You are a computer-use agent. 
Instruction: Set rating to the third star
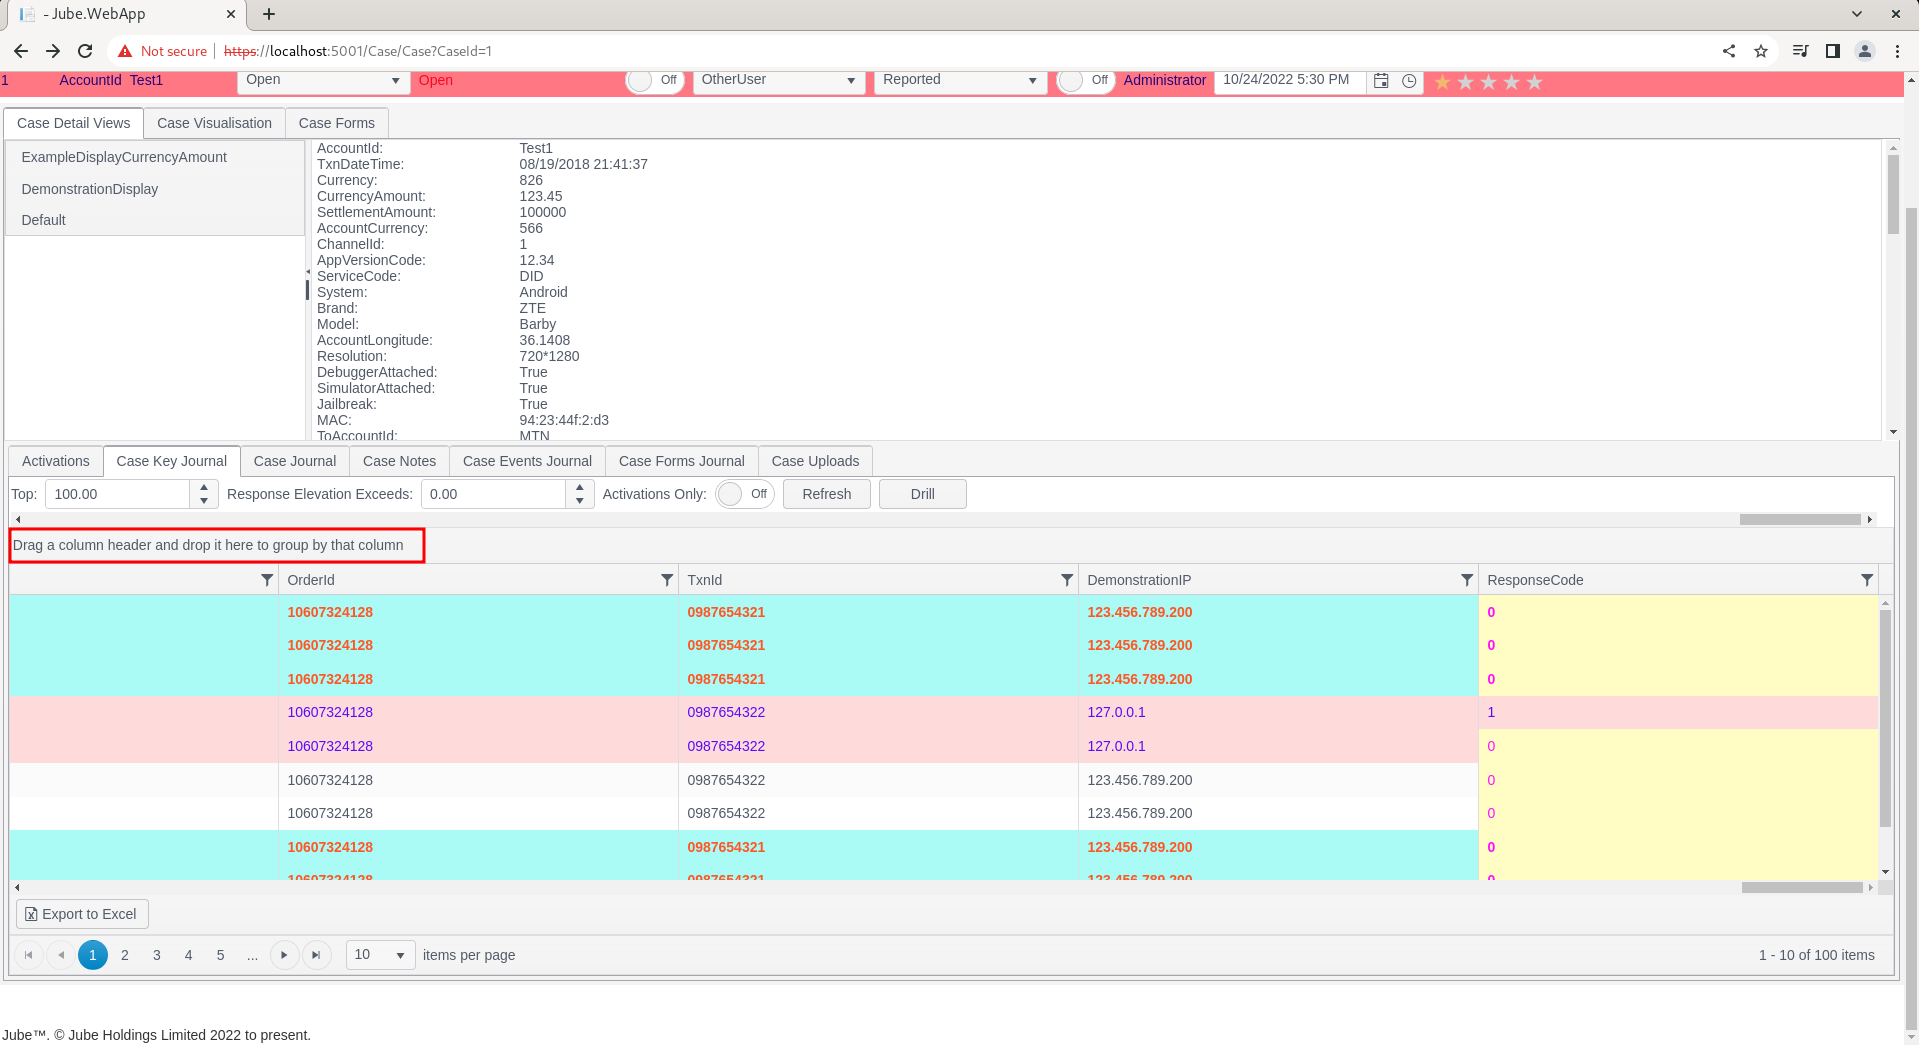1488,82
